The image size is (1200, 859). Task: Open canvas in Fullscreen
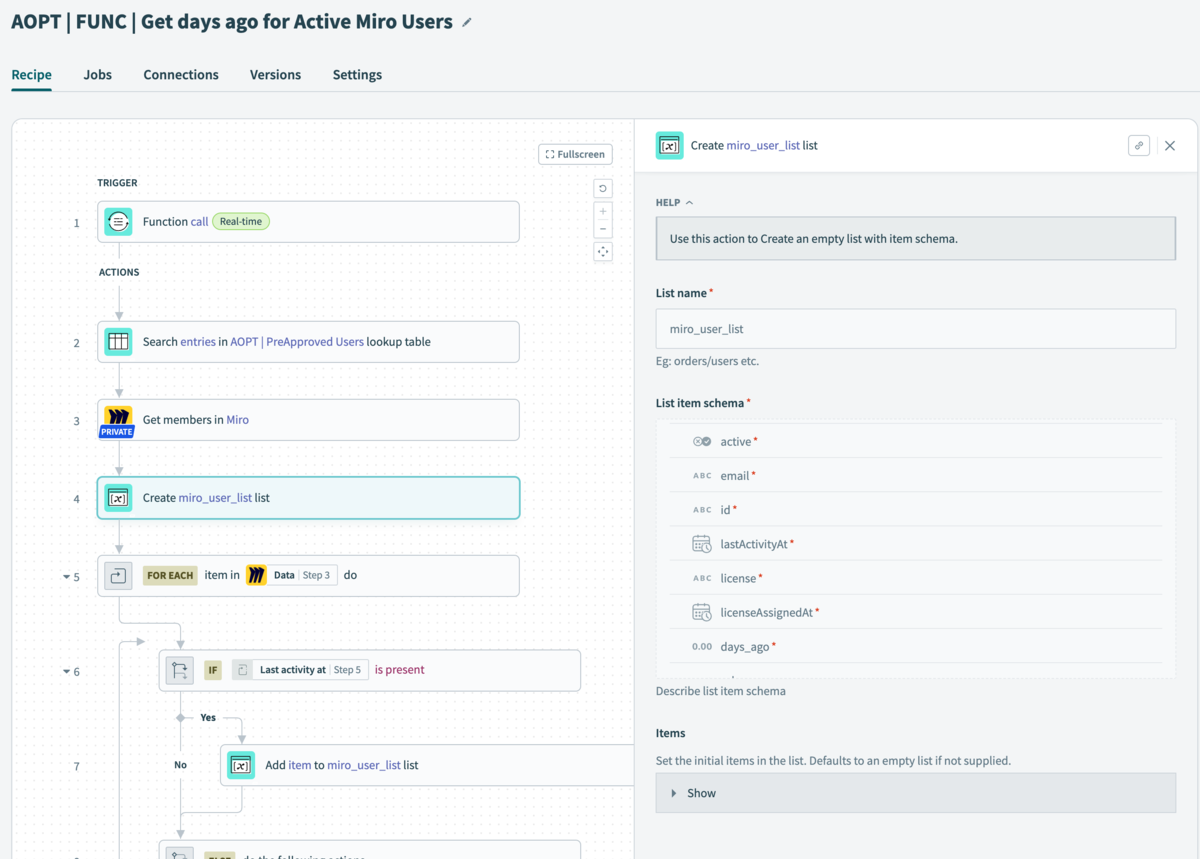point(575,154)
